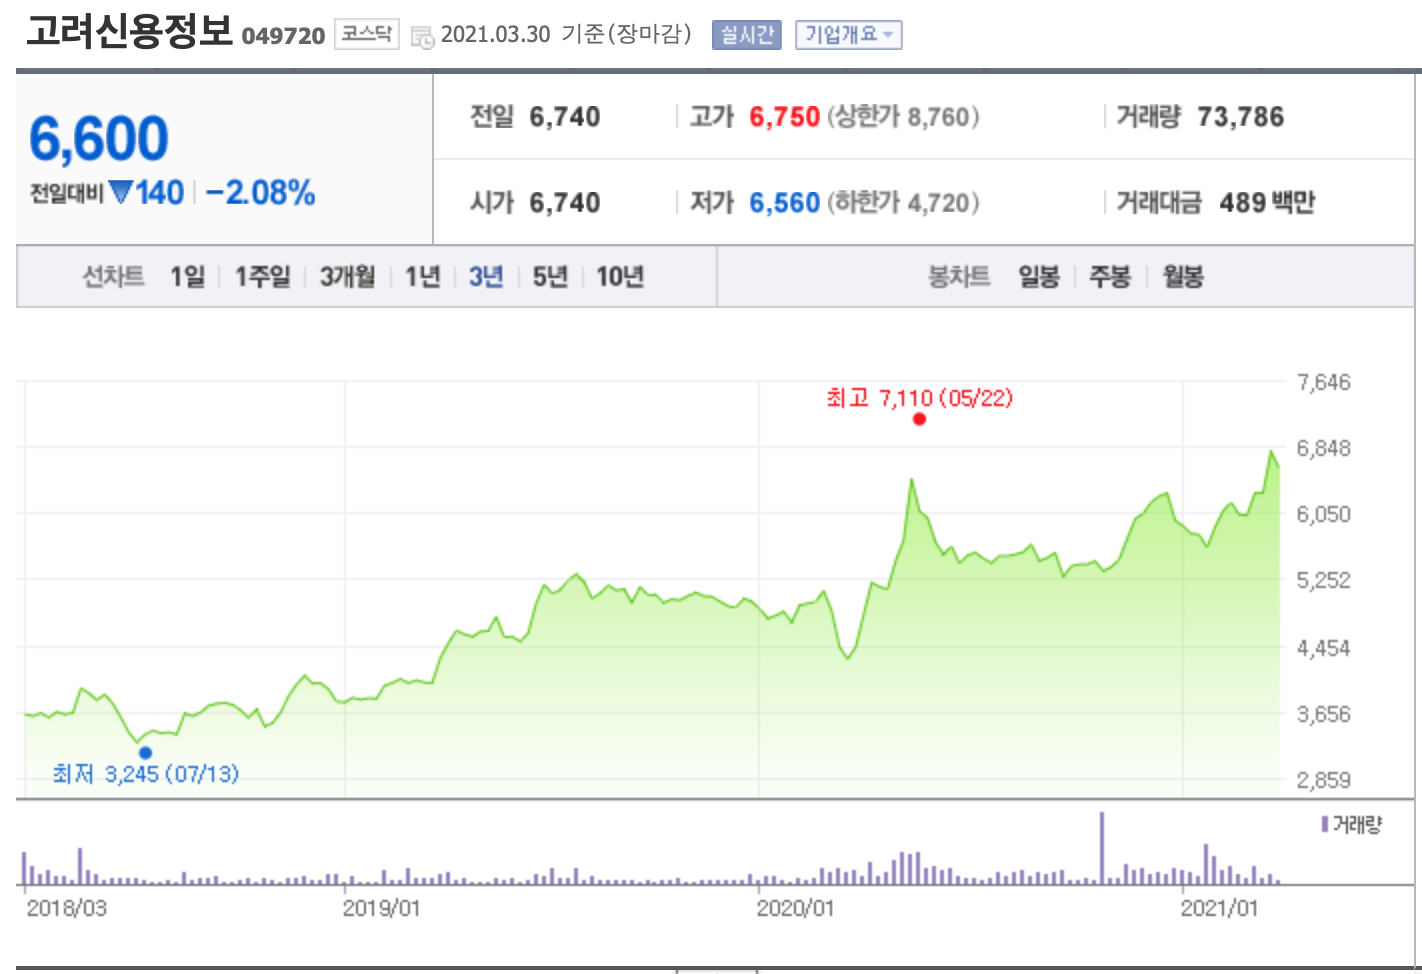Click the red 최고 7,110 marker dot
The width and height of the screenshot is (1422, 974).
919,419
